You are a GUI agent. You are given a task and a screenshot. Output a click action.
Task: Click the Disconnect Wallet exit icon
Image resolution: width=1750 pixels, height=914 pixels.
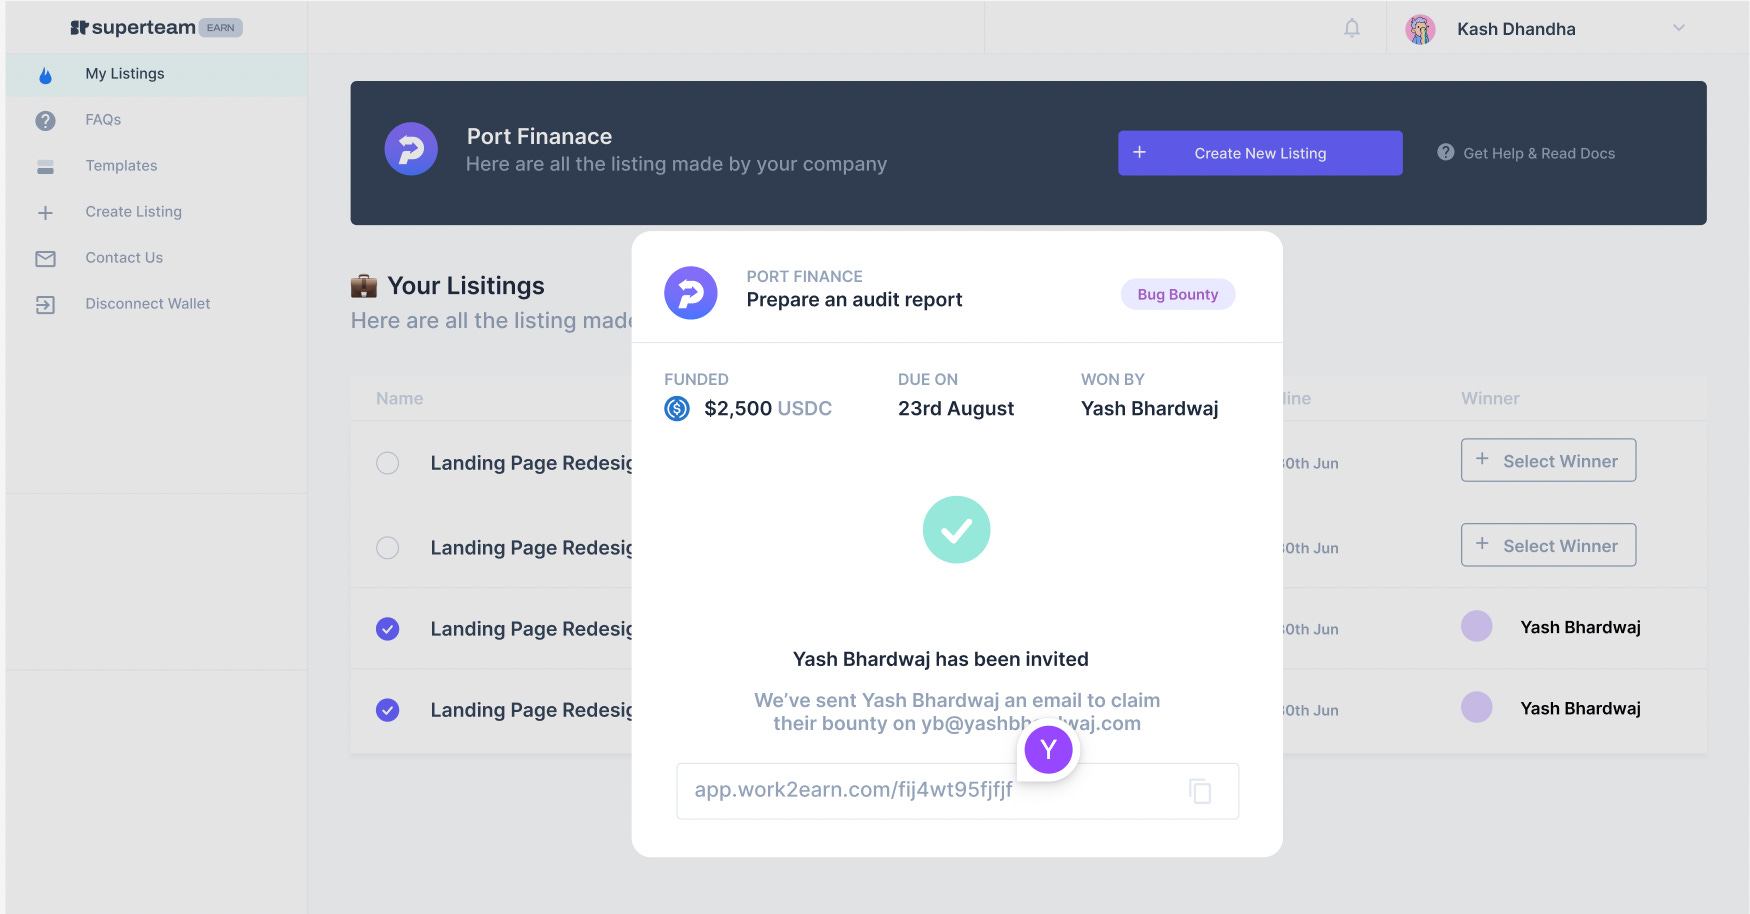click(45, 304)
